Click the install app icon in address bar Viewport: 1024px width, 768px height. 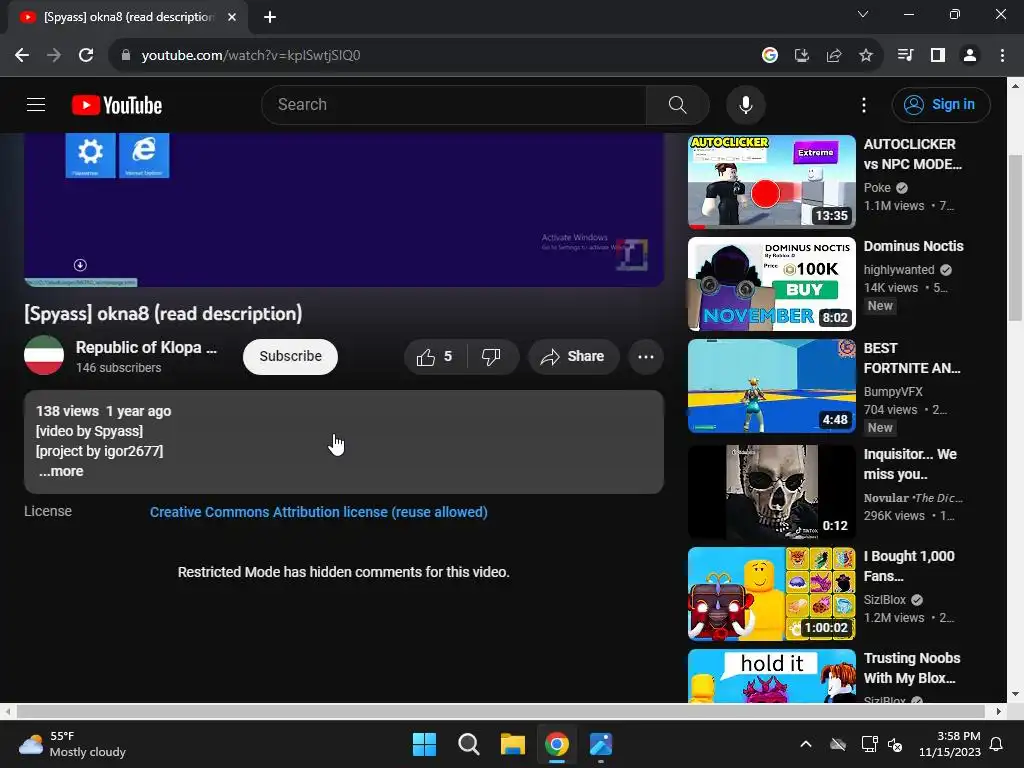pyautogui.click(x=801, y=56)
